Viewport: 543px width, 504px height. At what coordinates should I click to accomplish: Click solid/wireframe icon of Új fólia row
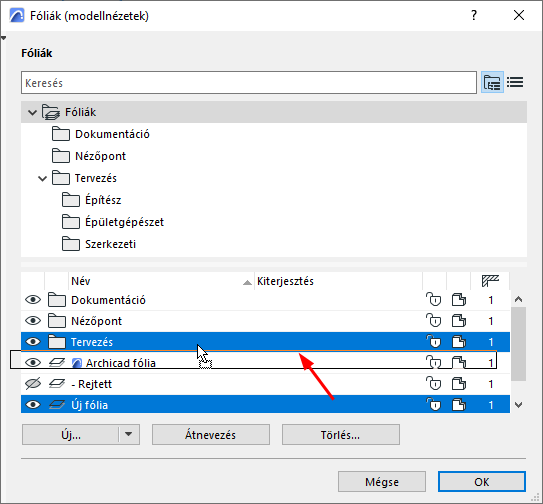point(459,405)
